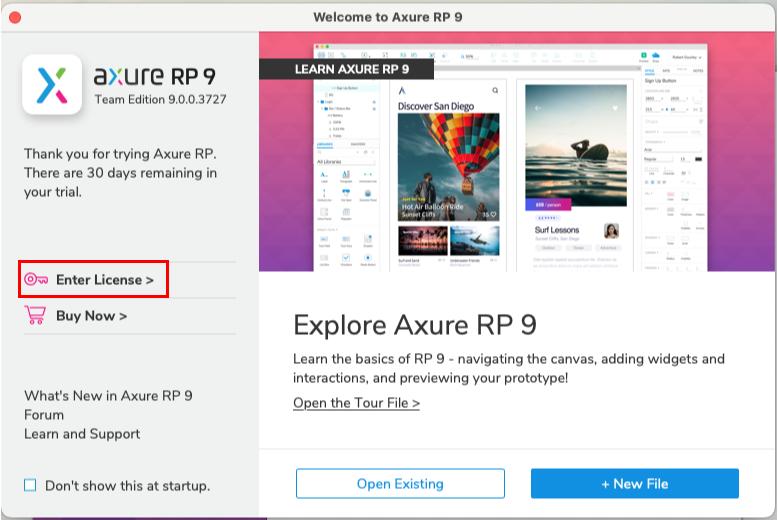
Task: Close the Welcome to Axure RP 9 window
Action: tap(15, 17)
